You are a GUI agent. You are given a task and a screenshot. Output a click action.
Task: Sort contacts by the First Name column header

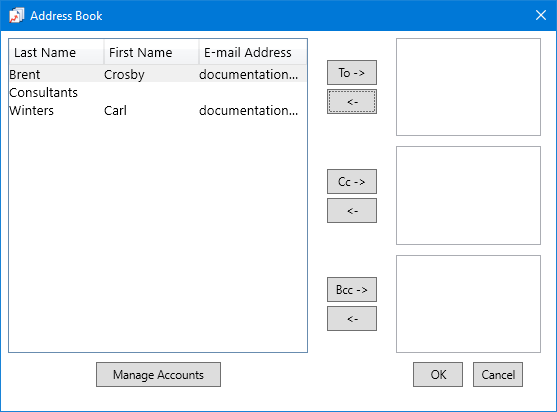[x=151, y=53]
